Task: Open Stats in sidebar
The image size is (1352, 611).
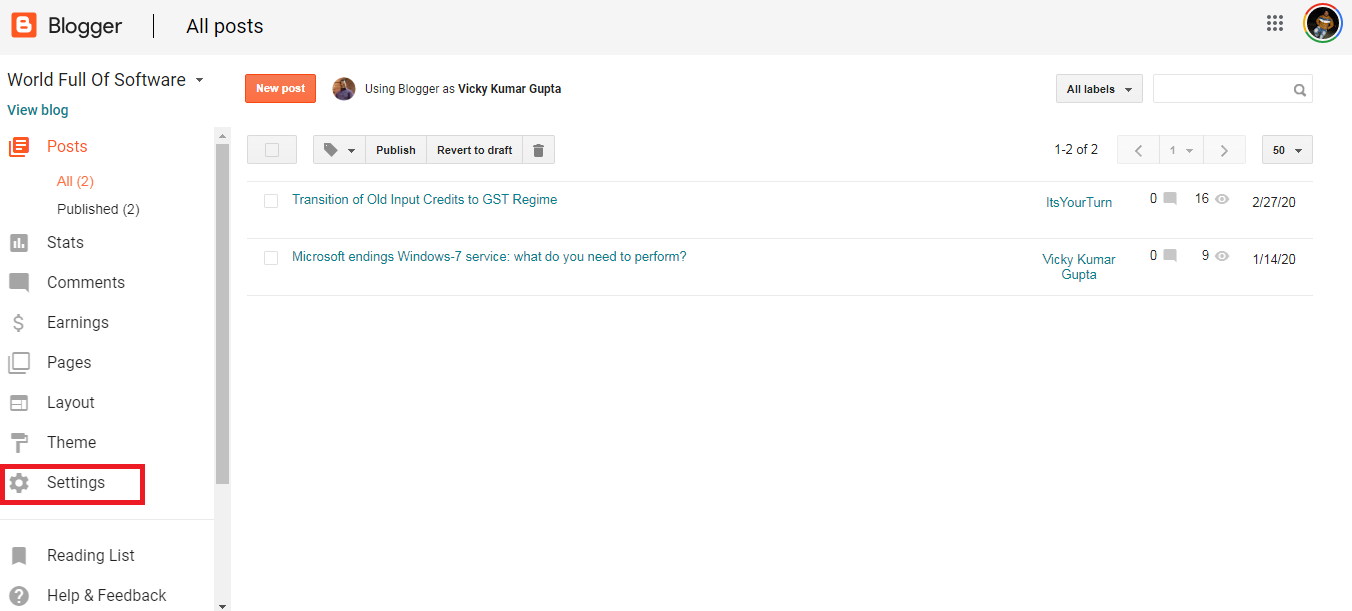Action: point(65,243)
